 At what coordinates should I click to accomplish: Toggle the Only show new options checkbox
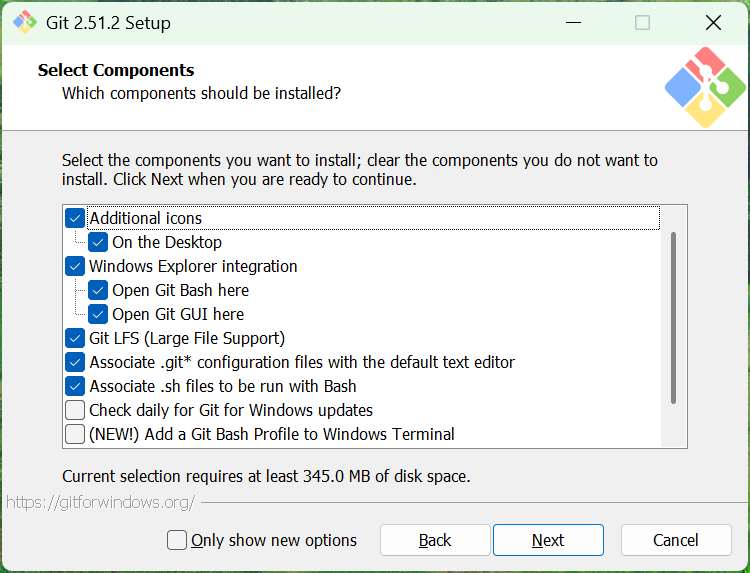(x=177, y=540)
